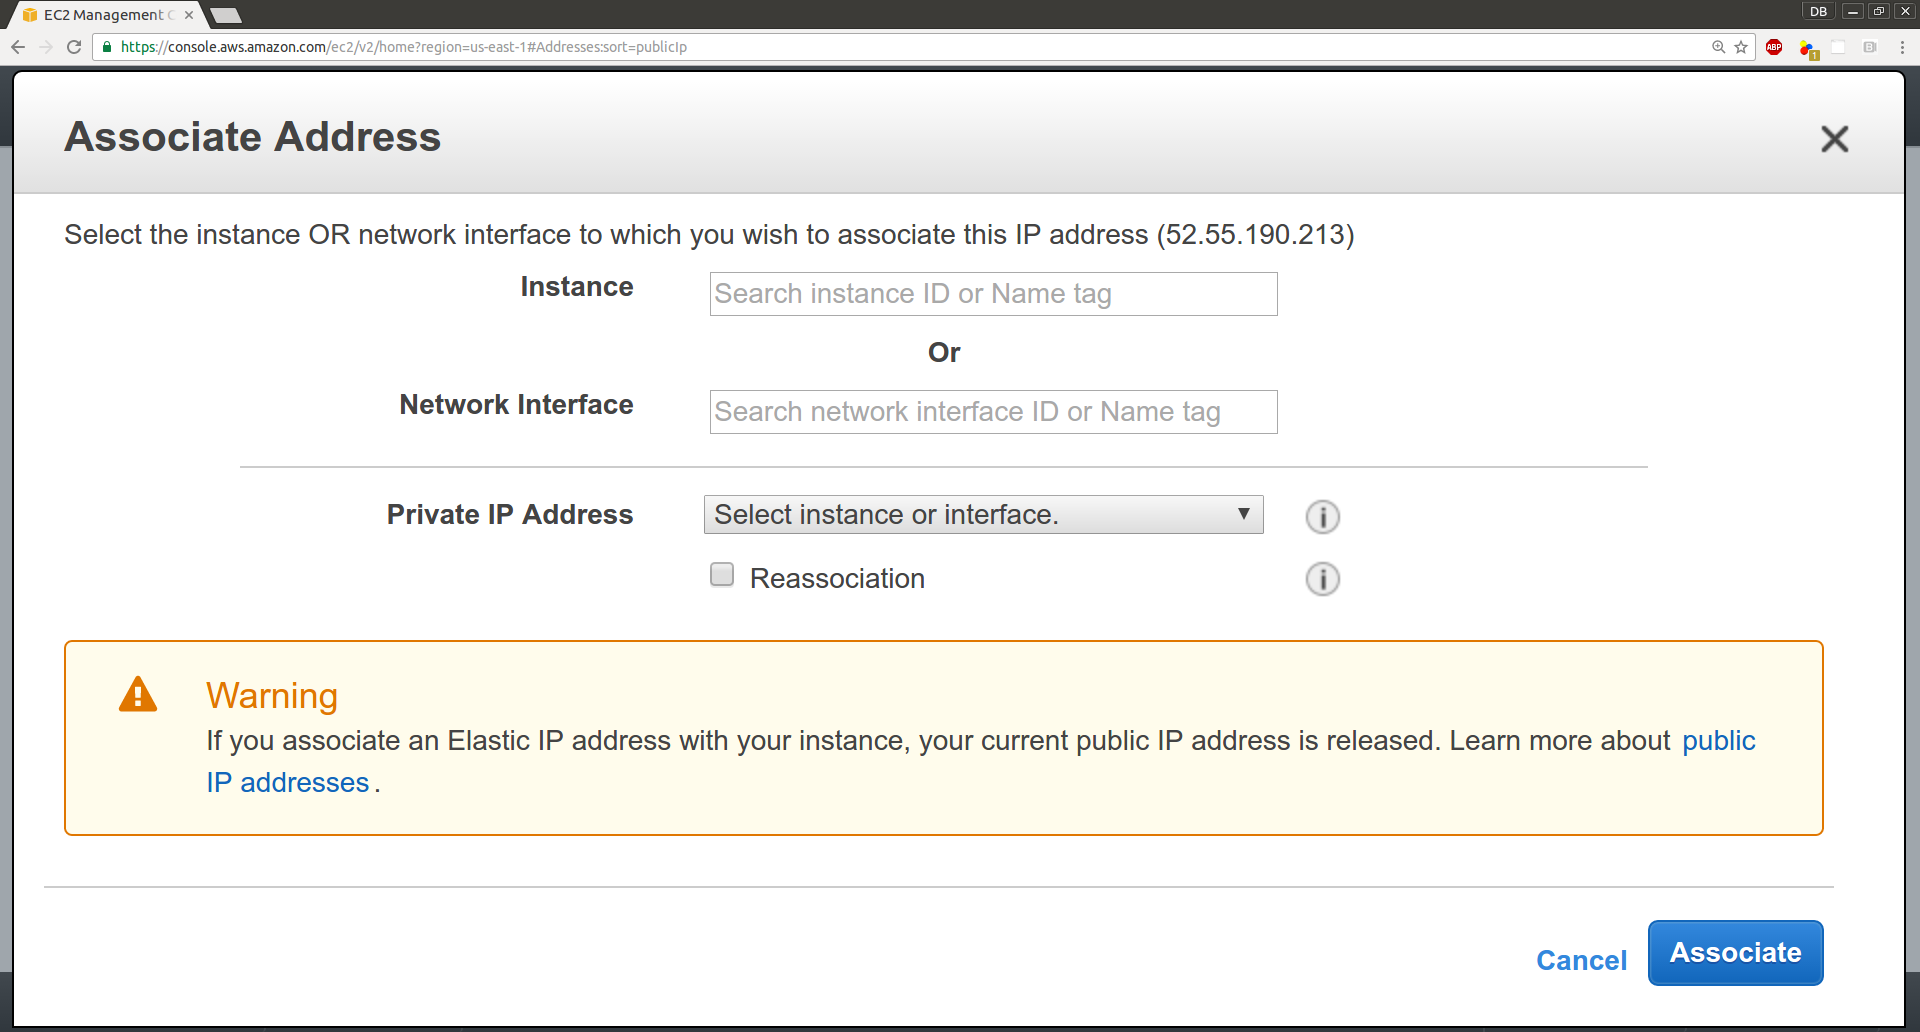Expand the Private IP Address dropdown
Image resolution: width=1920 pixels, height=1032 pixels.
pyautogui.click(x=984, y=514)
